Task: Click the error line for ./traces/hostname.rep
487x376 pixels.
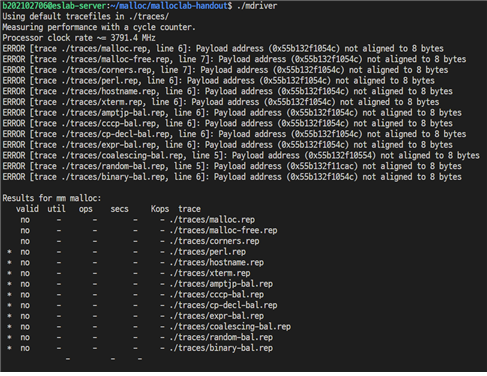Action: [x=228, y=91]
